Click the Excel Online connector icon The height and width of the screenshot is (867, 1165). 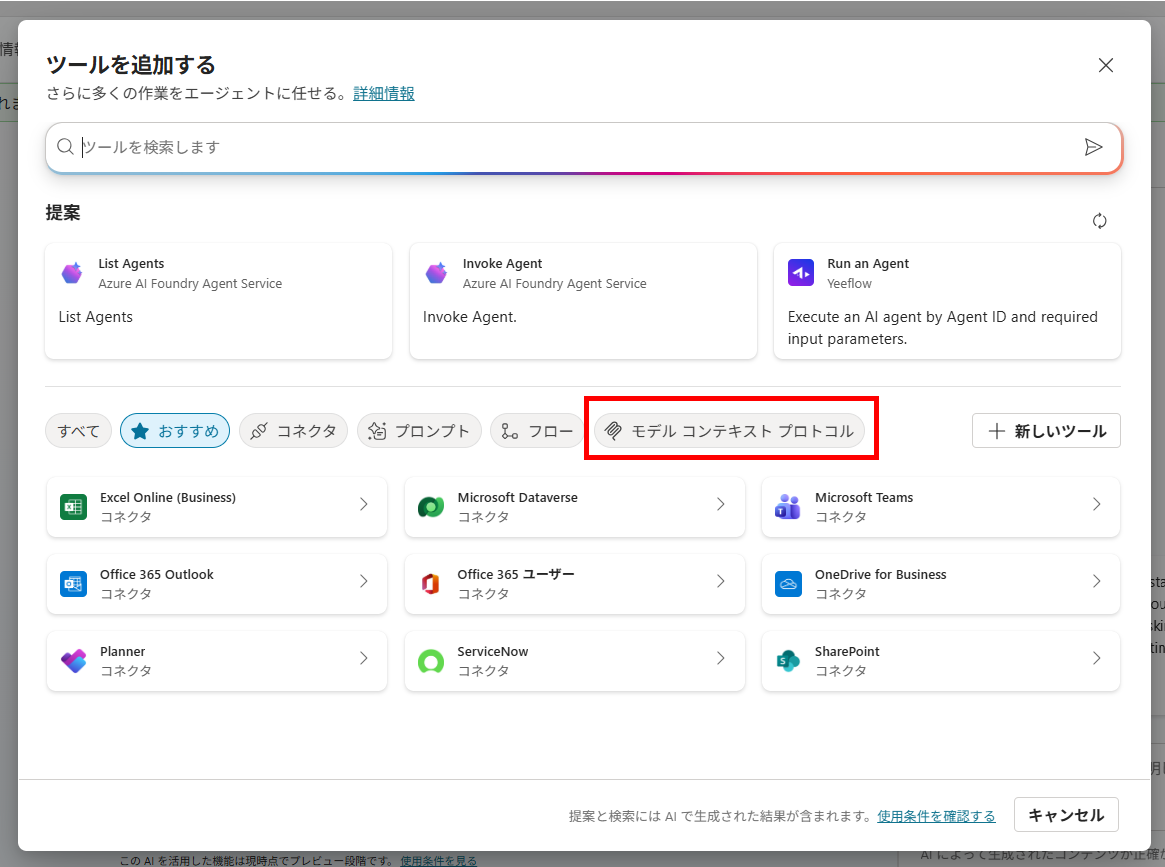tap(73, 507)
